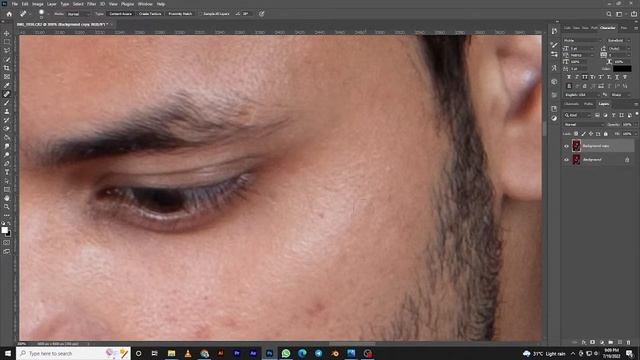Open Premiere Pro from the taskbar

pos(237,353)
